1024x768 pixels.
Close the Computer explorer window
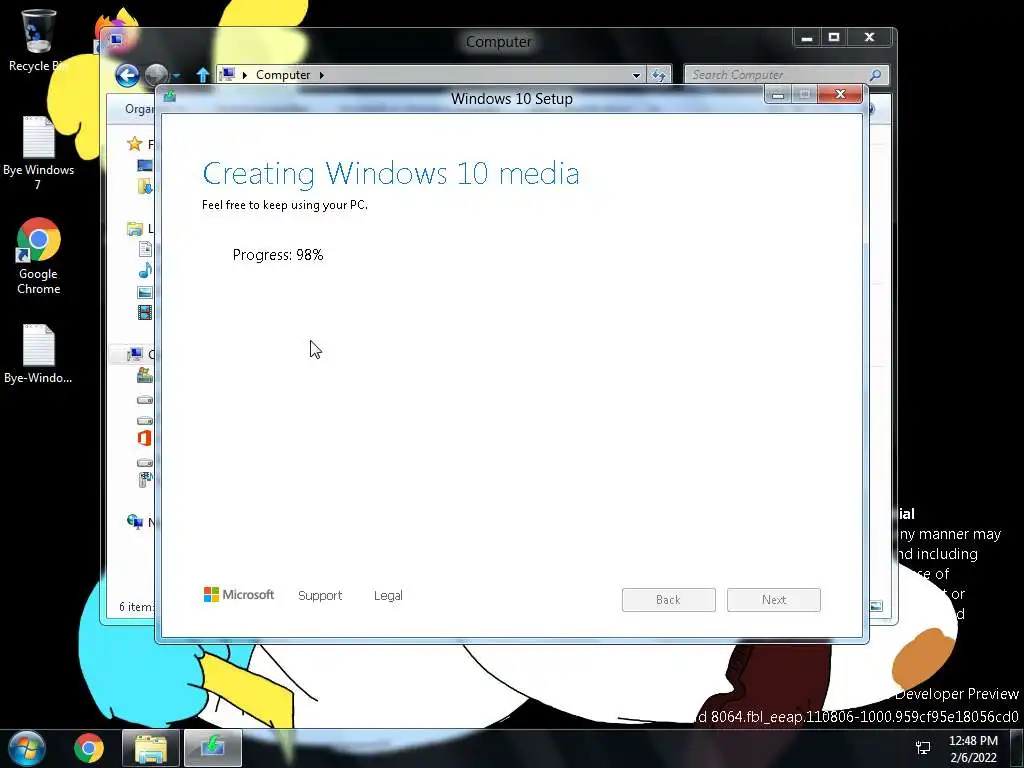pos(869,37)
